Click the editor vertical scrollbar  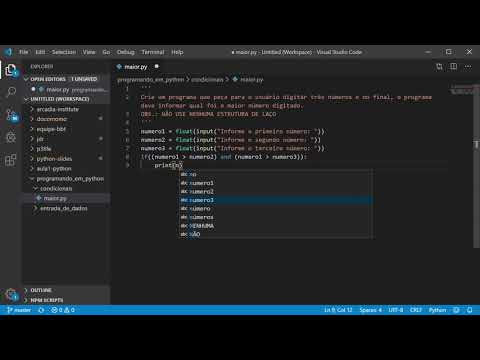click(x=476, y=167)
